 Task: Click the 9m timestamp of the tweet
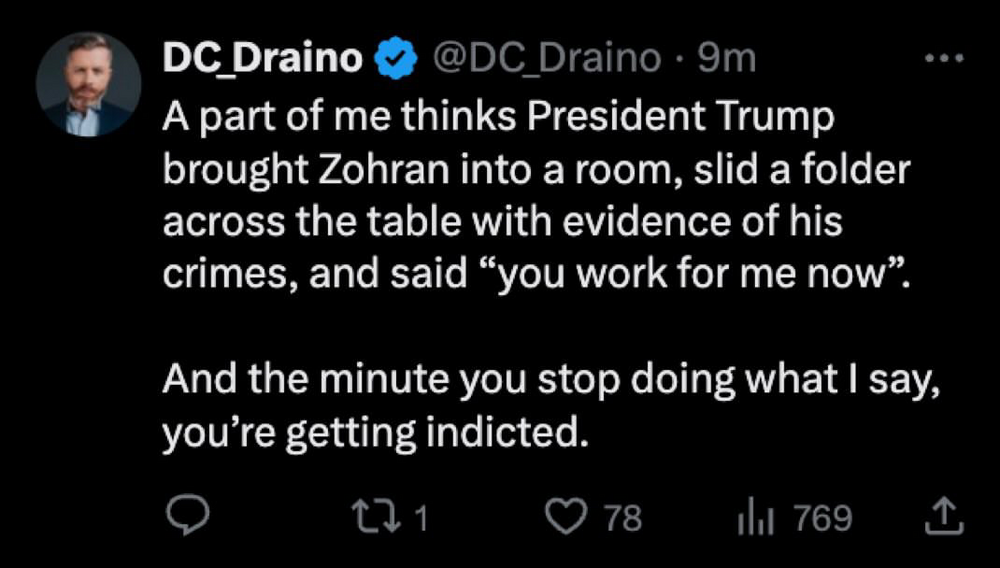click(x=726, y=60)
